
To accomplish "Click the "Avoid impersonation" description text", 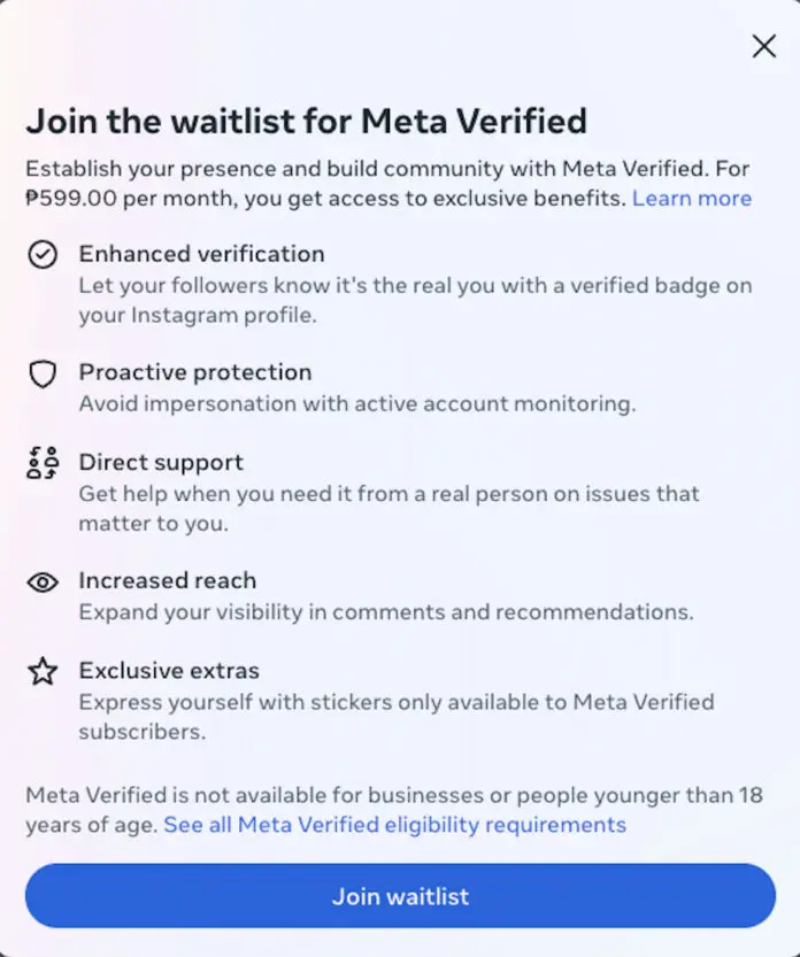I will [357, 404].
